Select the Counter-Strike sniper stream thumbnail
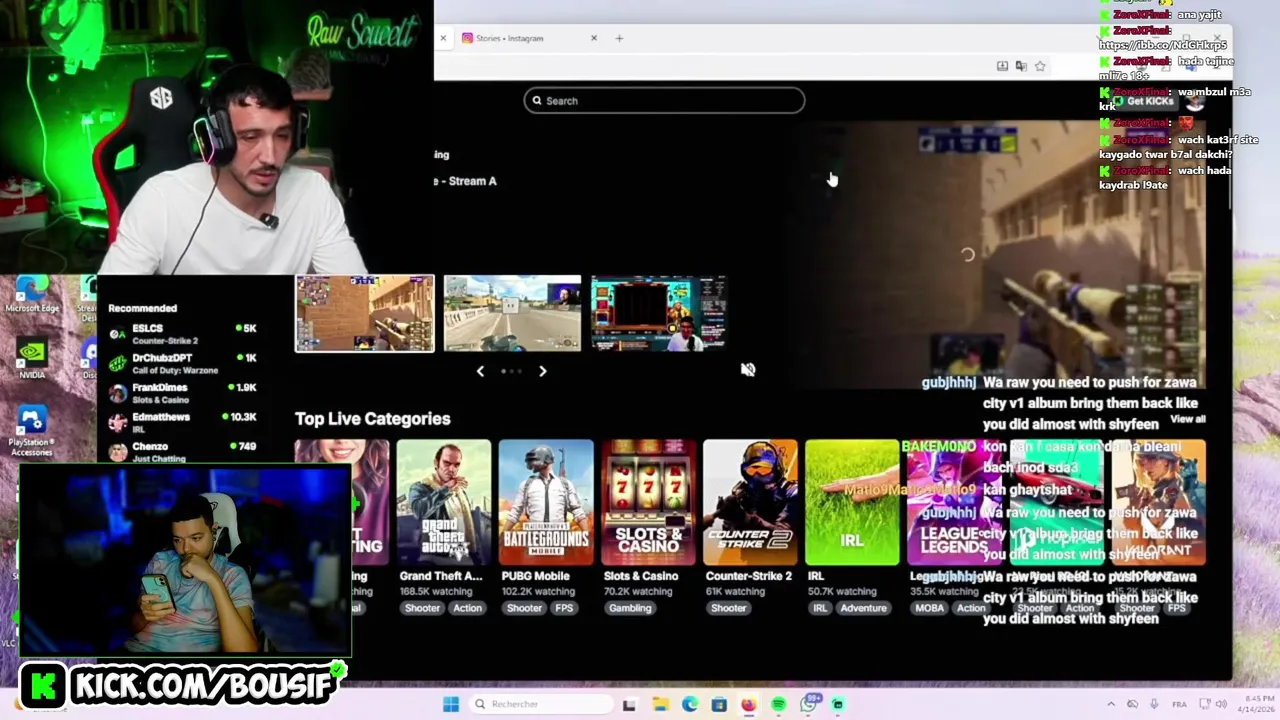The image size is (1280, 720). point(365,314)
